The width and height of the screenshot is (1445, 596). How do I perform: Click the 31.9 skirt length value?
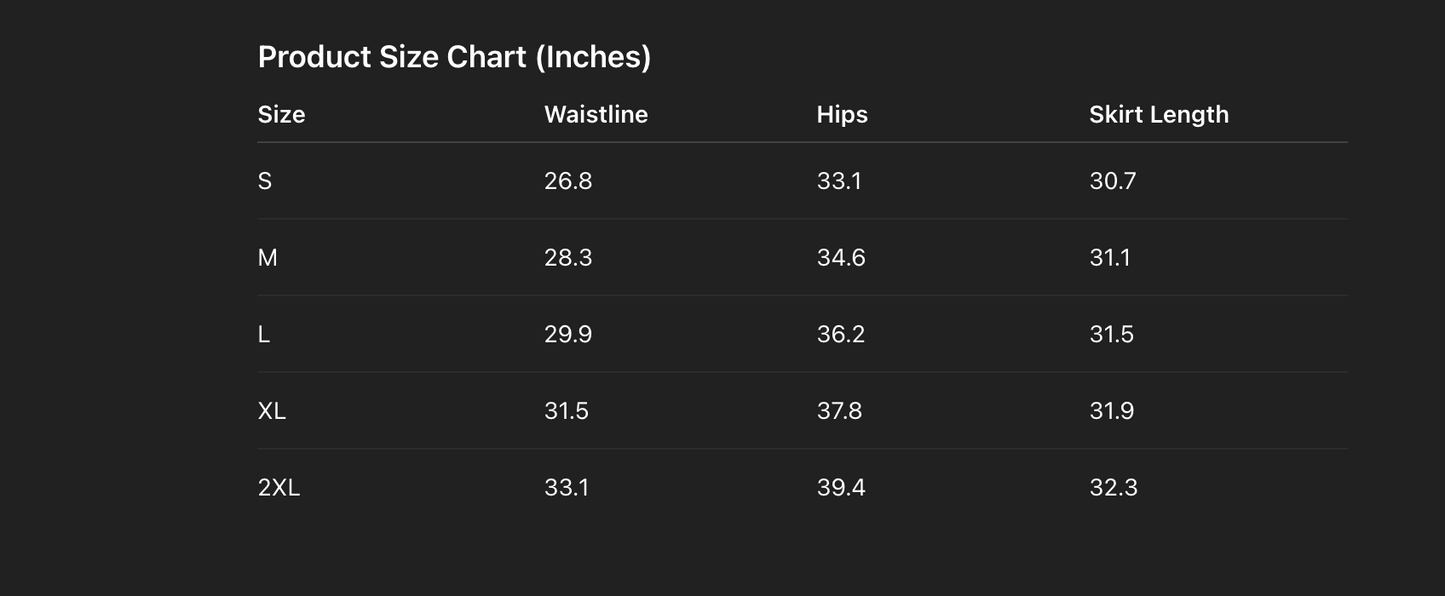(1112, 411)
